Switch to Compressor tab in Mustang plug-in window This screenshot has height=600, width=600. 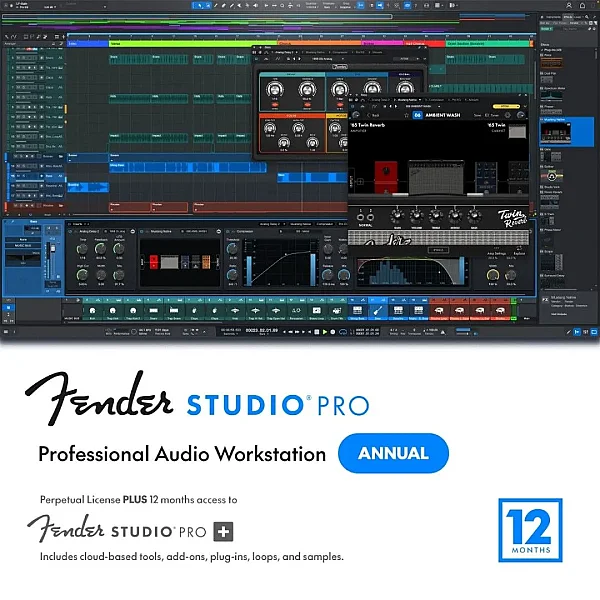point(435,100)
